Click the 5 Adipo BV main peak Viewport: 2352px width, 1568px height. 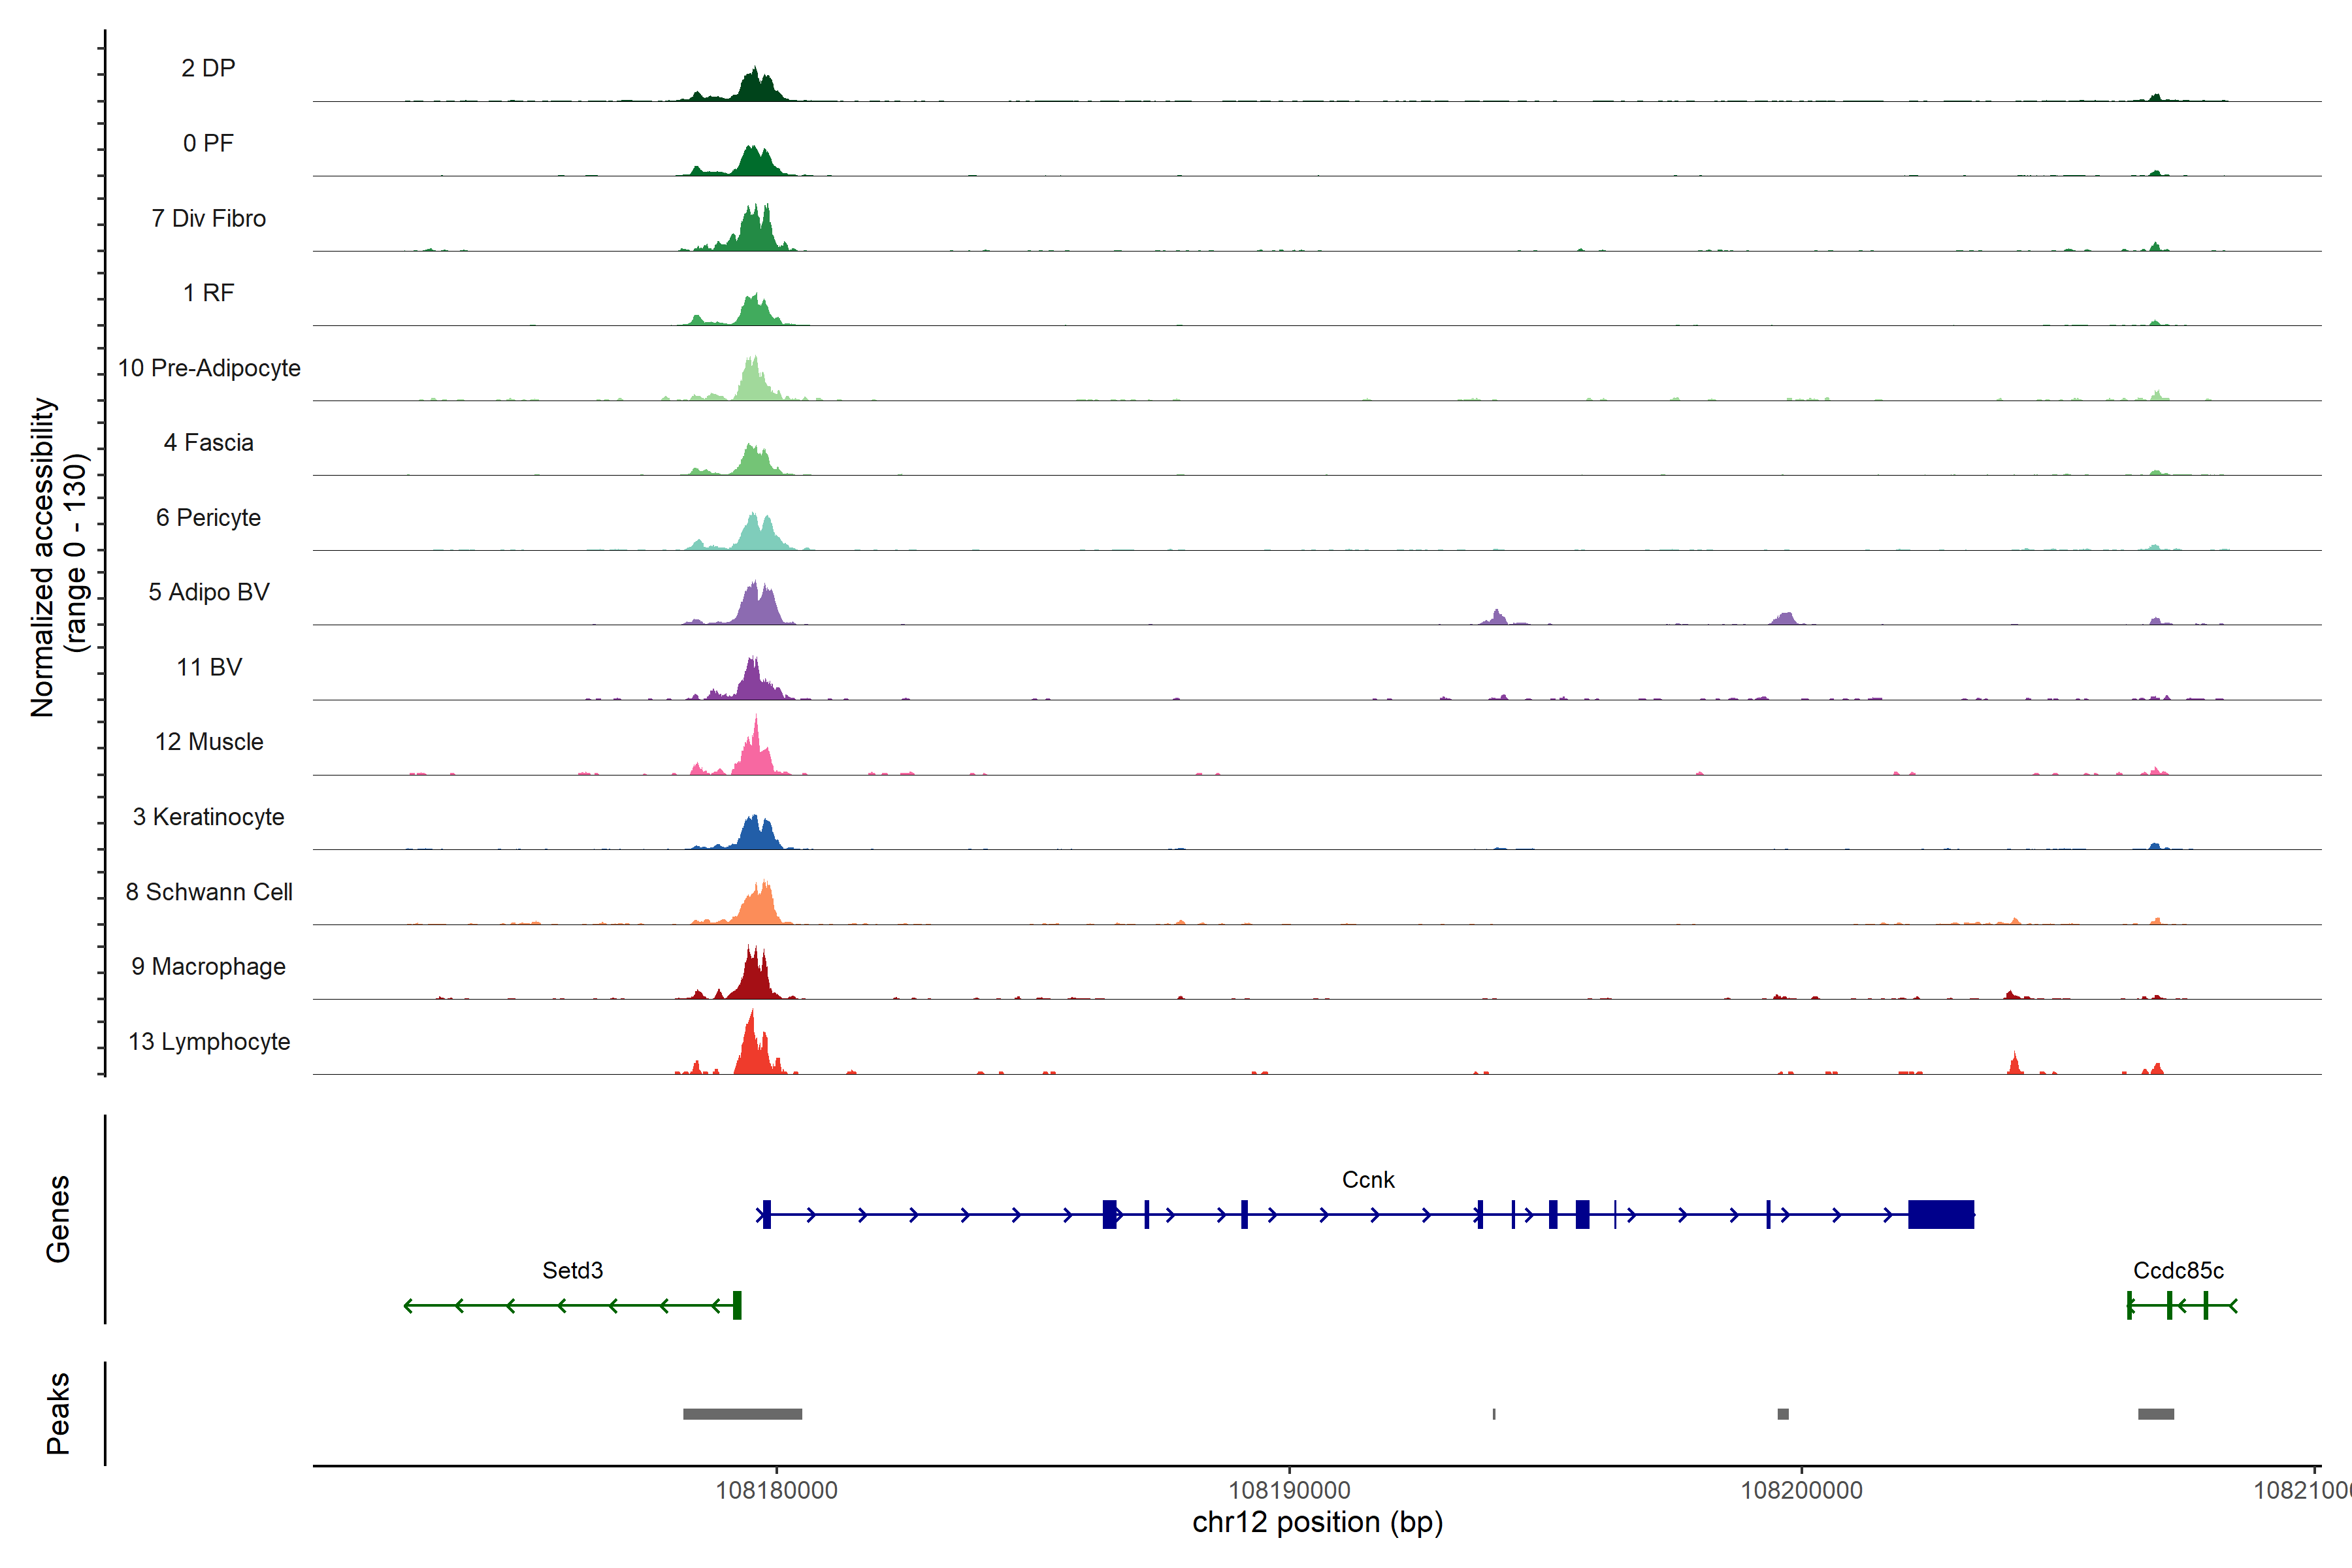(758, 607)
